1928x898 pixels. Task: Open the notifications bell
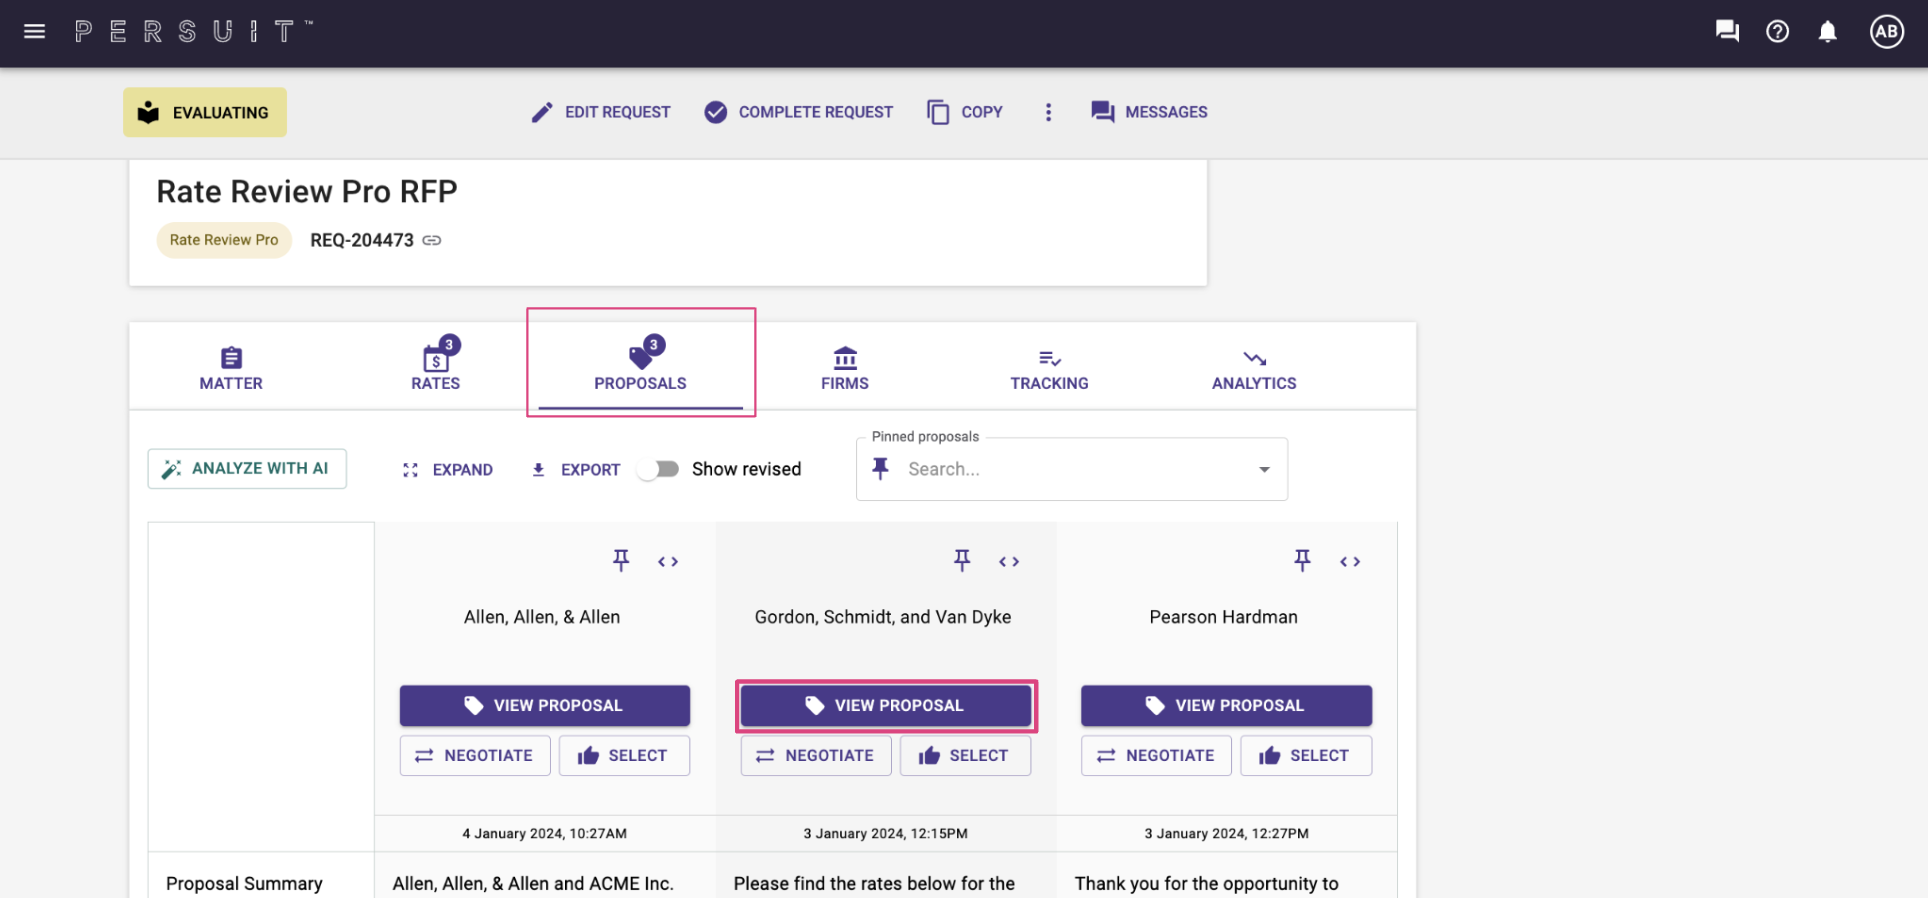pos(1827,32)
